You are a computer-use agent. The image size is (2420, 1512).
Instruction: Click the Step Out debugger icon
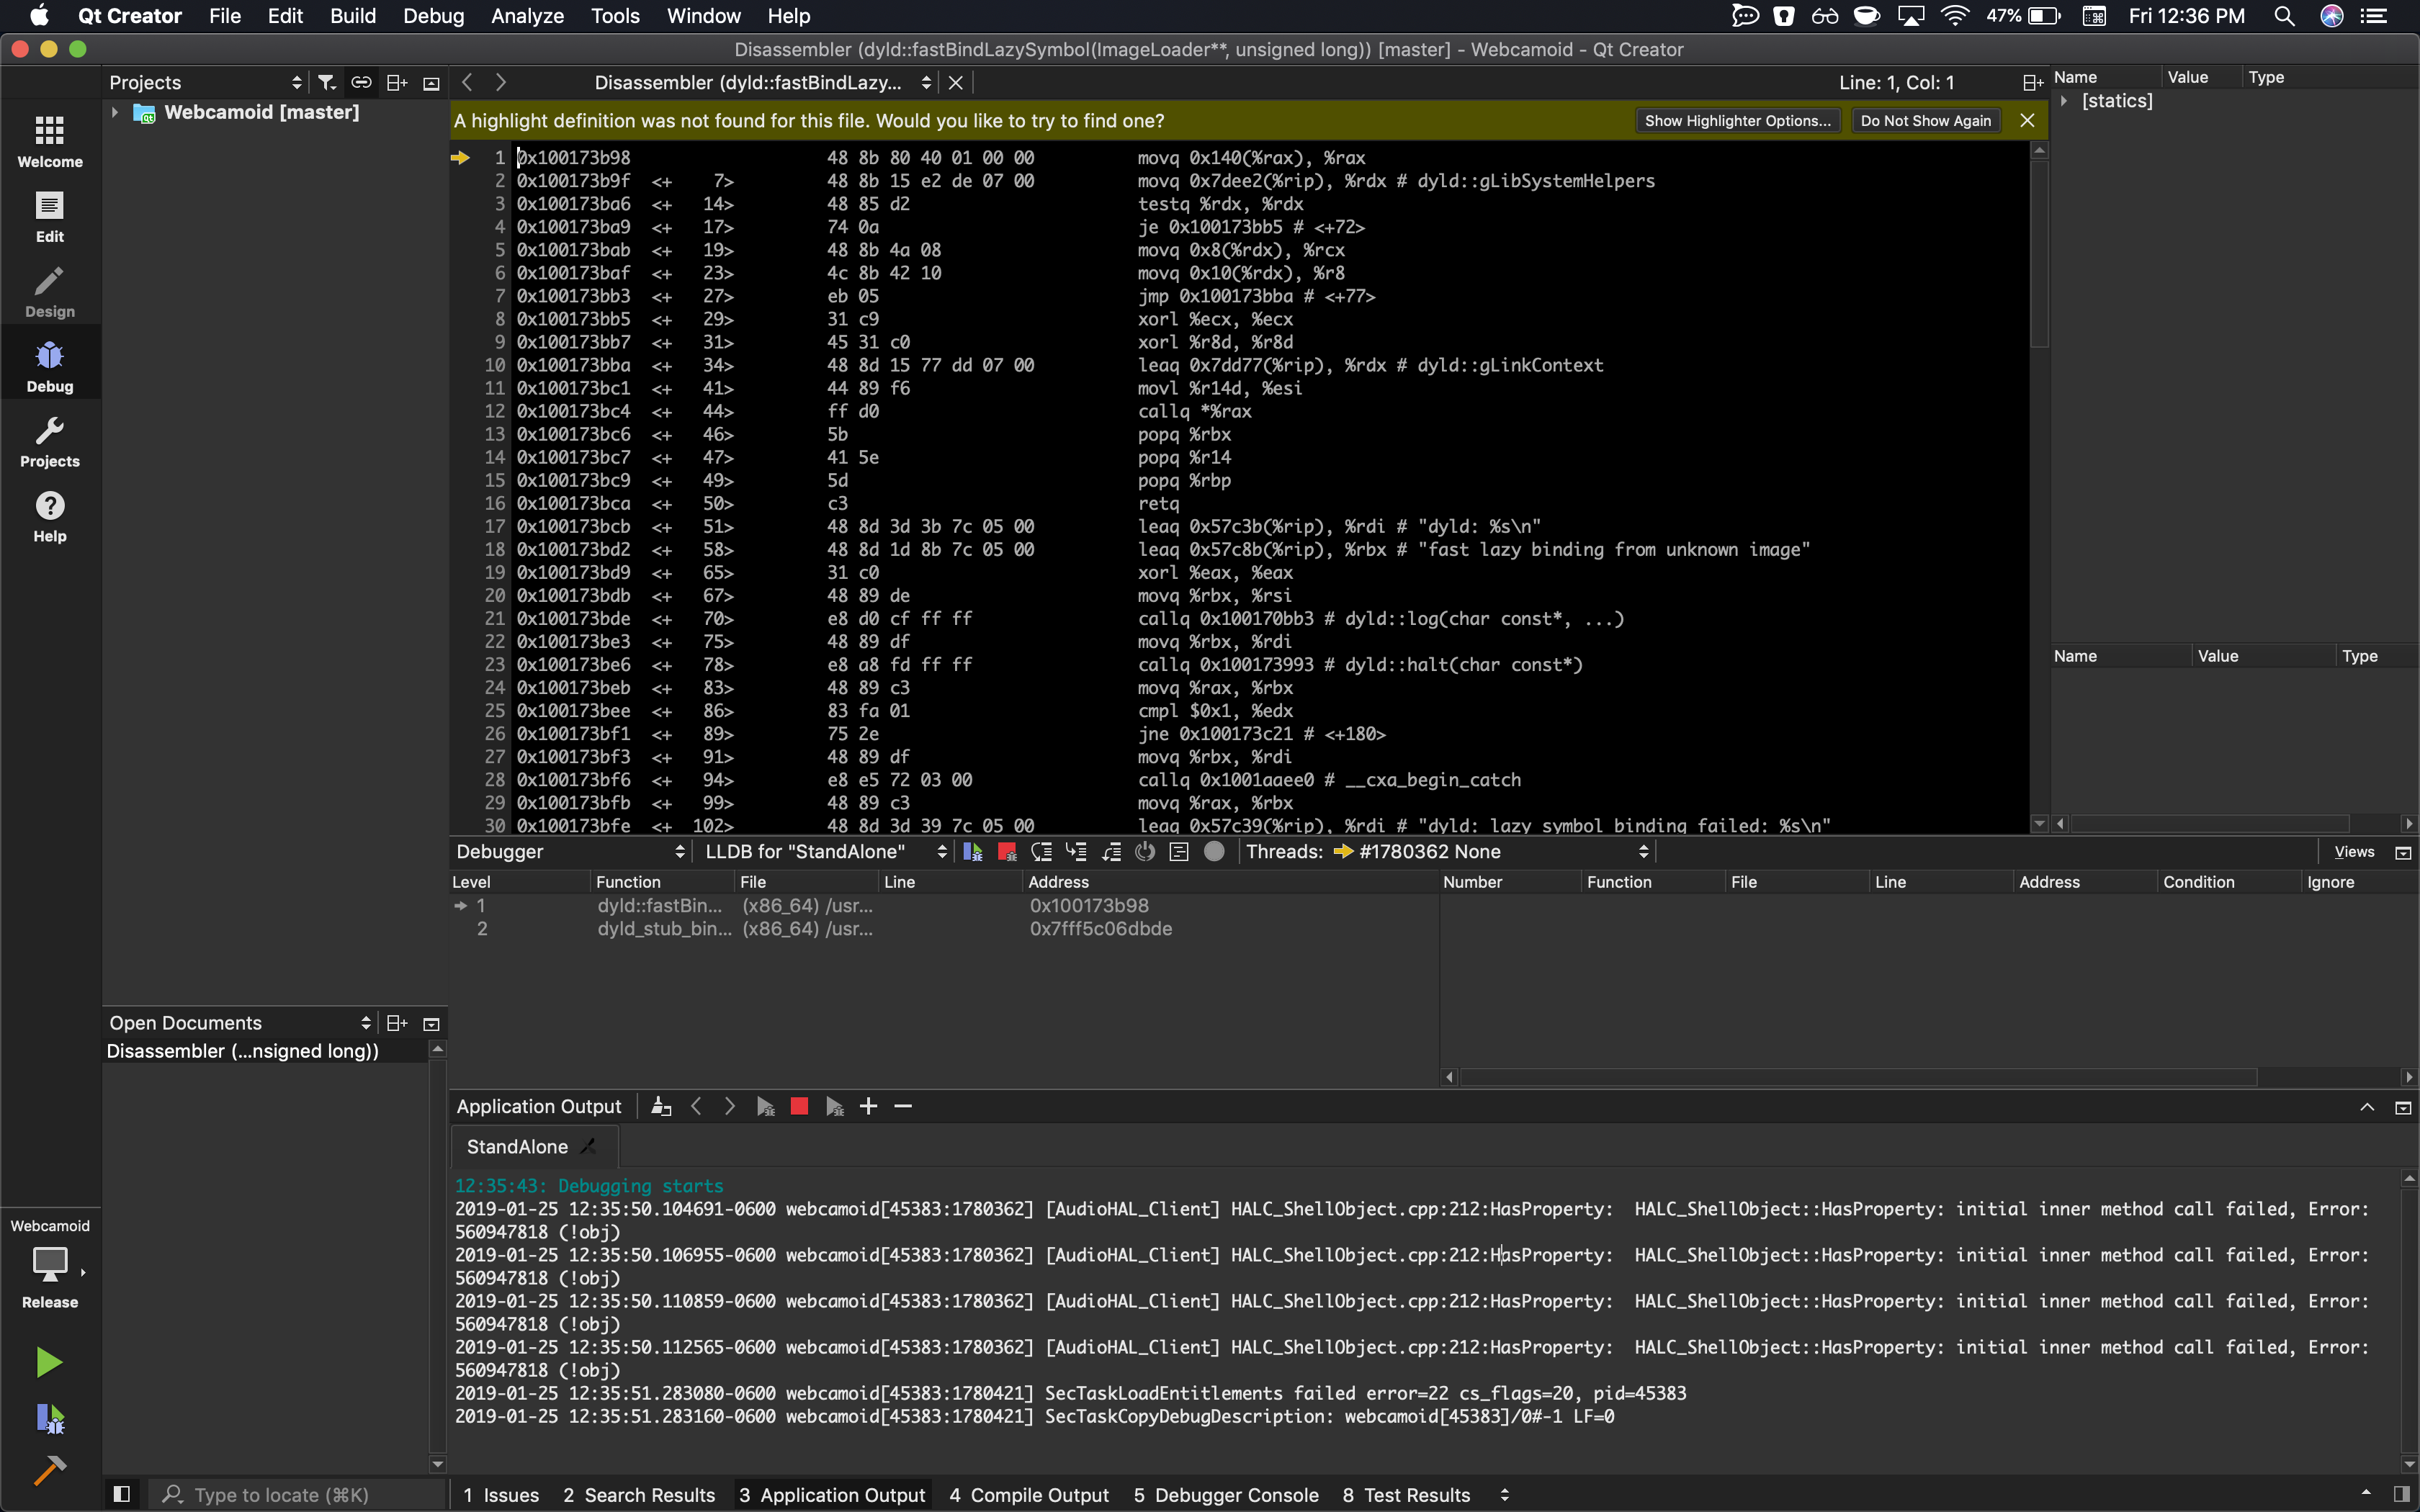point(1111,852)
